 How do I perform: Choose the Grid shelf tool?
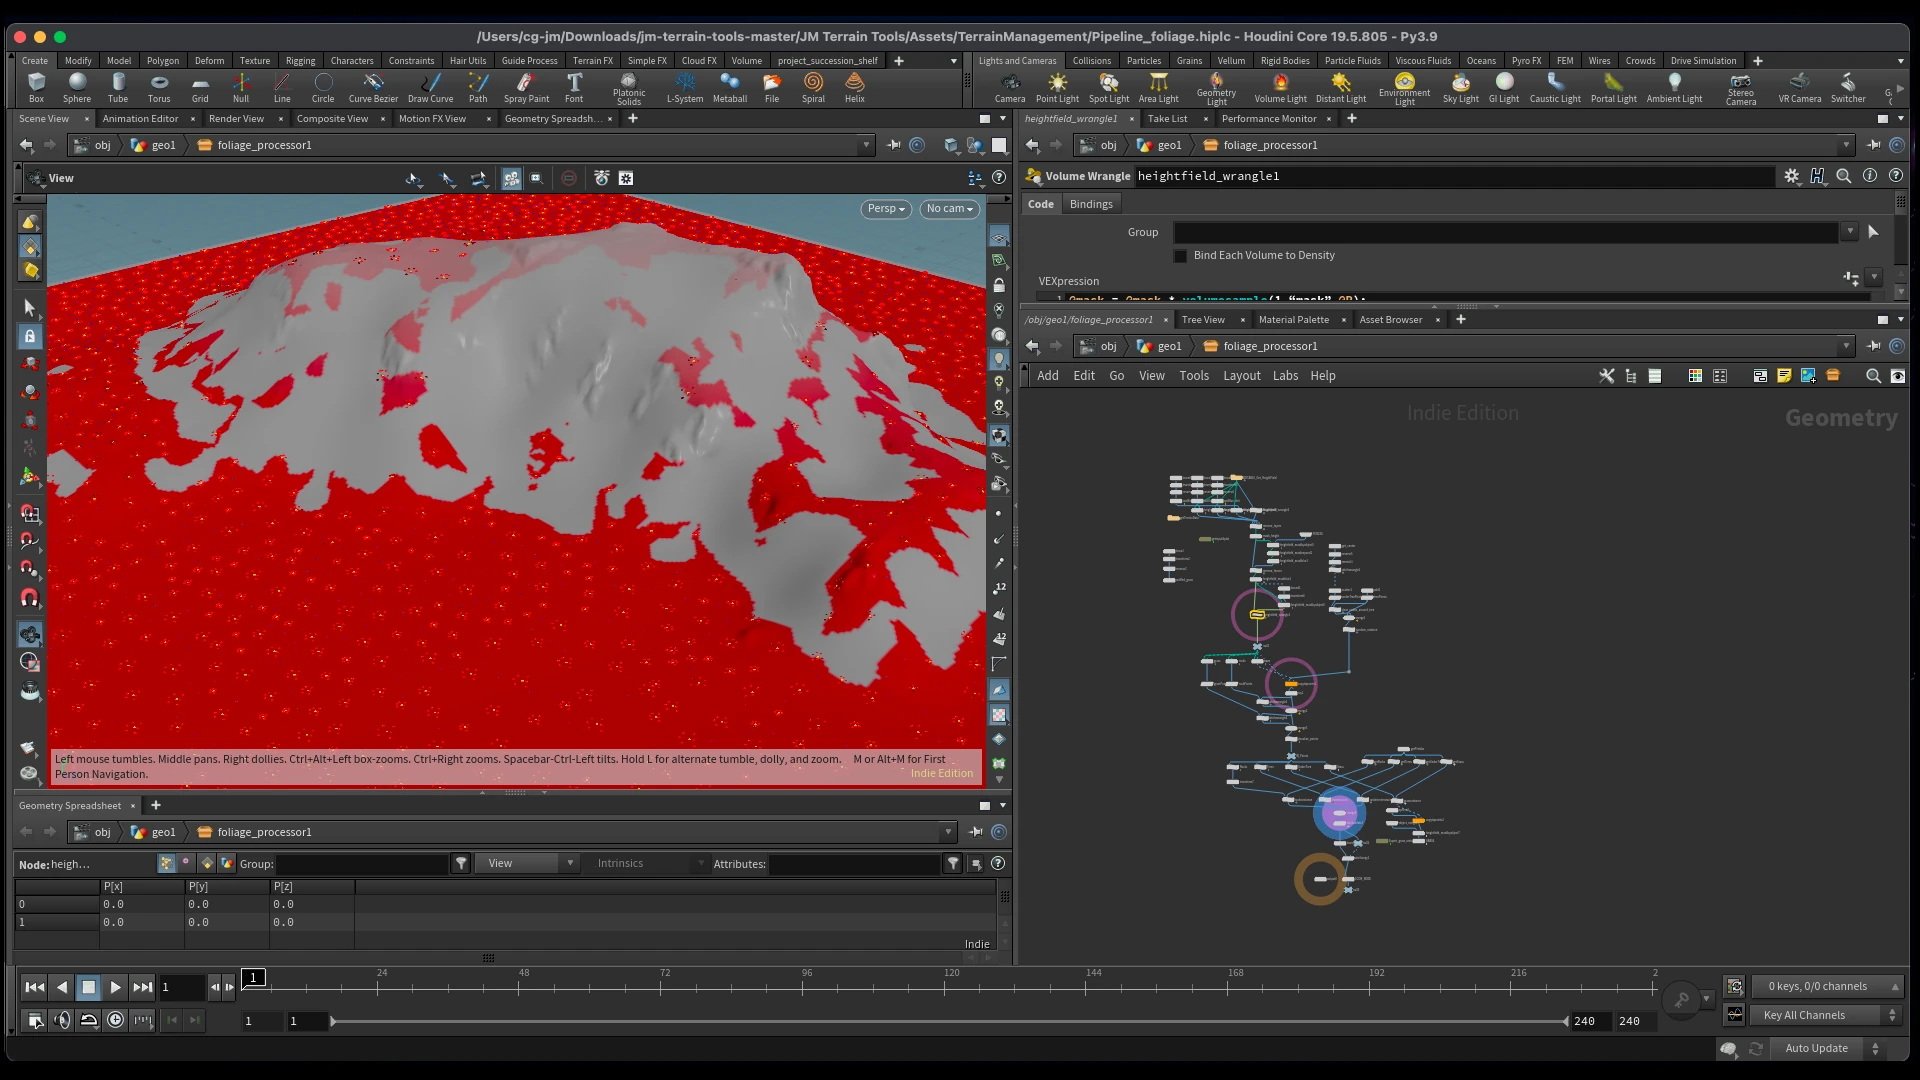200,88
